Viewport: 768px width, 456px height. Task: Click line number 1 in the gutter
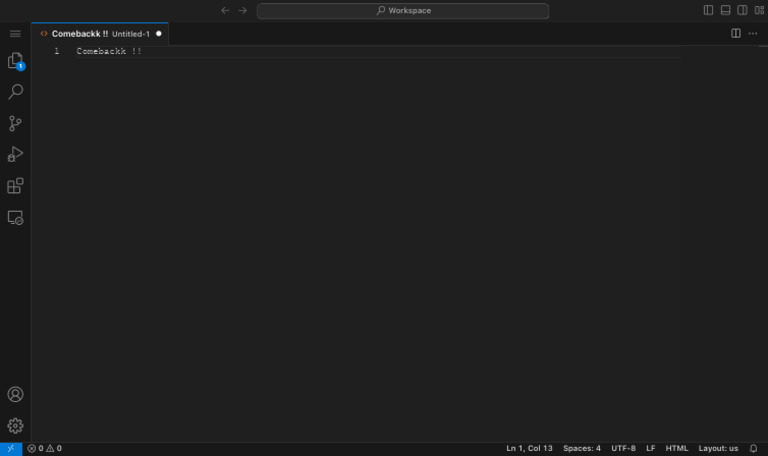click(x=57, y=51)
